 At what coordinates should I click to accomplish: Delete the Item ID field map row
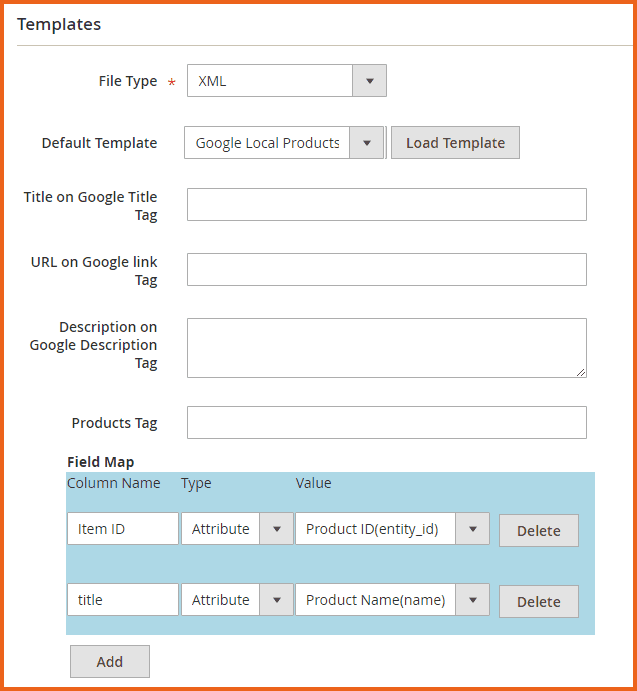(x=538, y=531)
